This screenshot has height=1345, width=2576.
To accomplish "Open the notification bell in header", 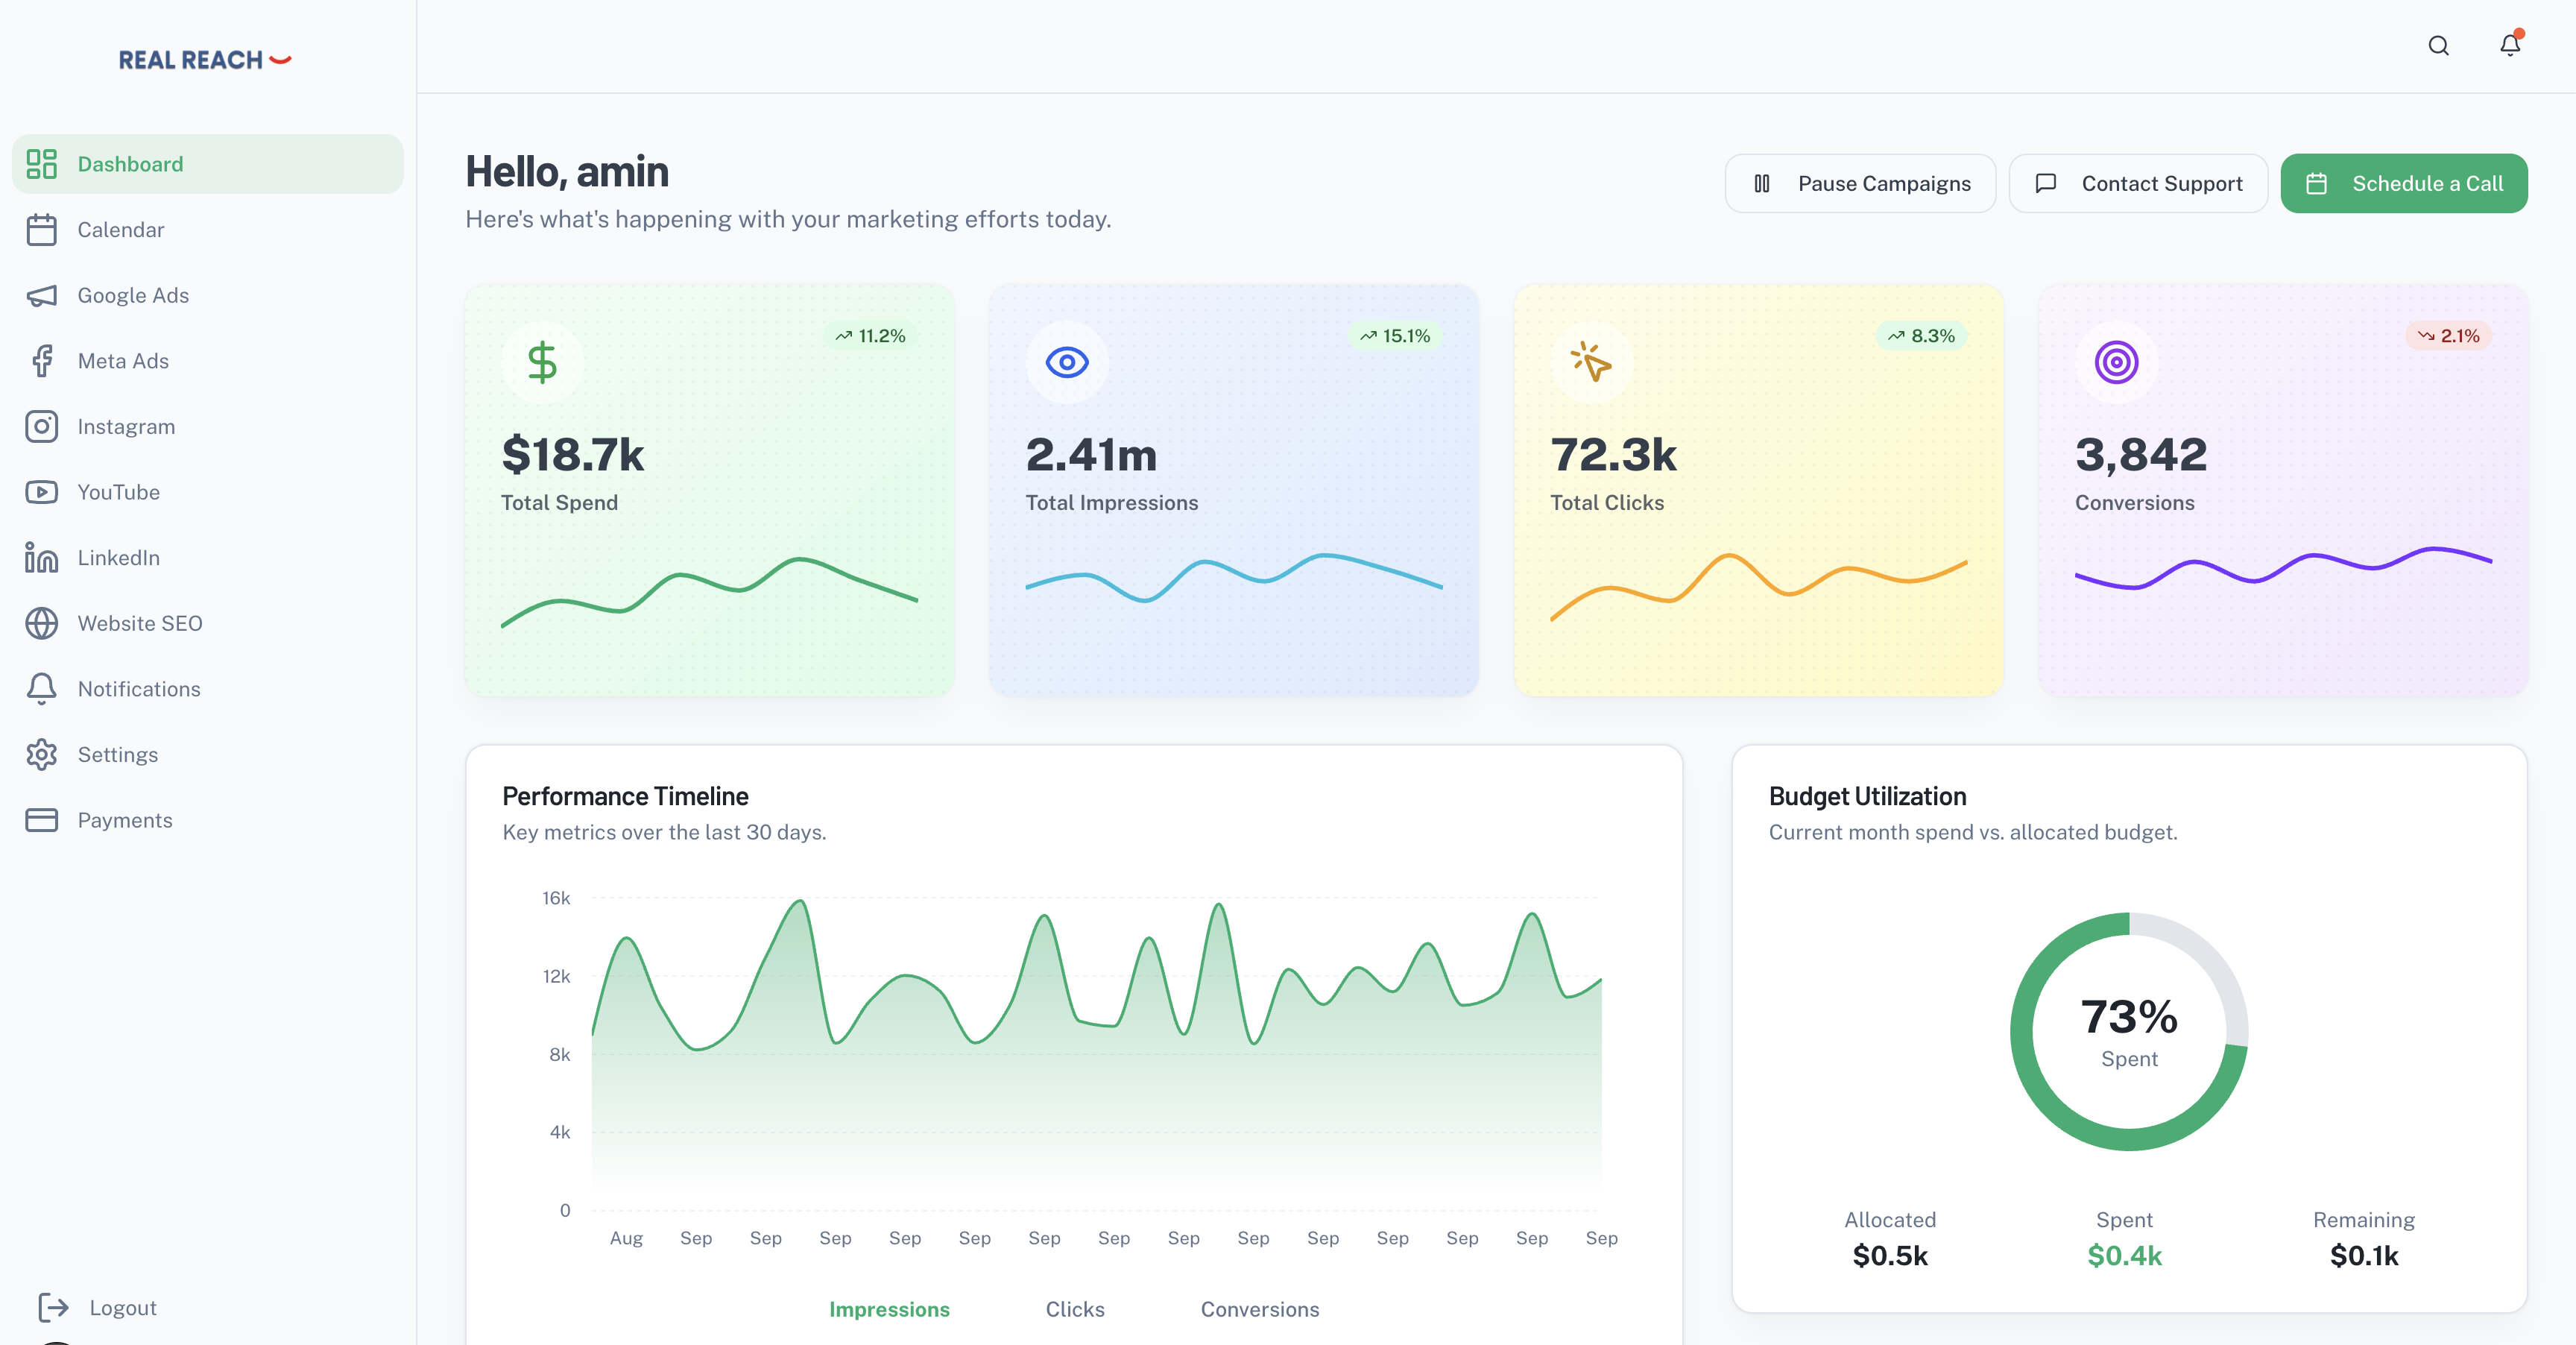I will coord(2509,45).
